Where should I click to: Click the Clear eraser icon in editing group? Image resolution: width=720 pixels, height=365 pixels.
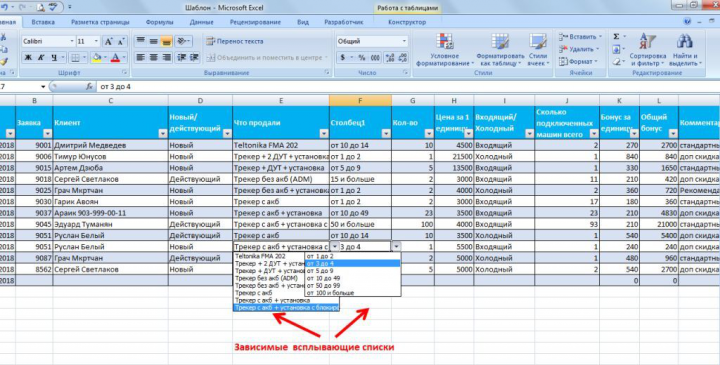pyautogui.click(x=617, y=62)
